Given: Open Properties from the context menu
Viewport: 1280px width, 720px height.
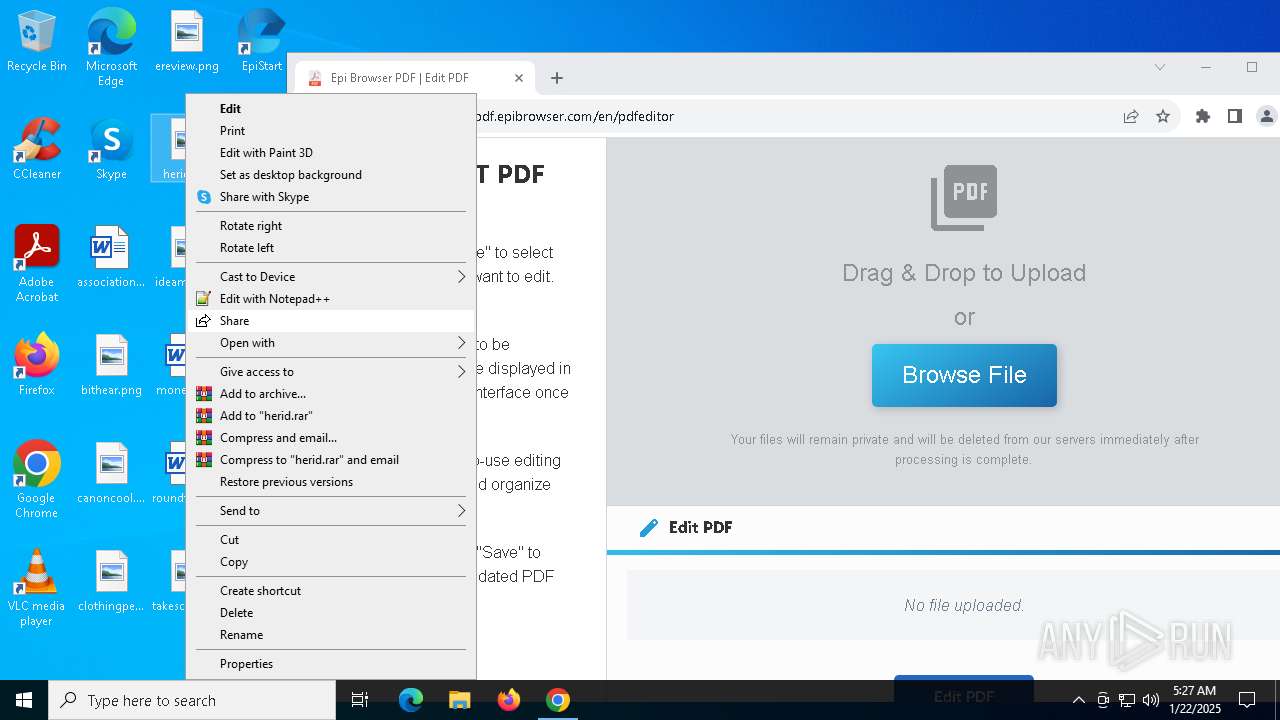Looking at the screenshot, I should [331, 664].
